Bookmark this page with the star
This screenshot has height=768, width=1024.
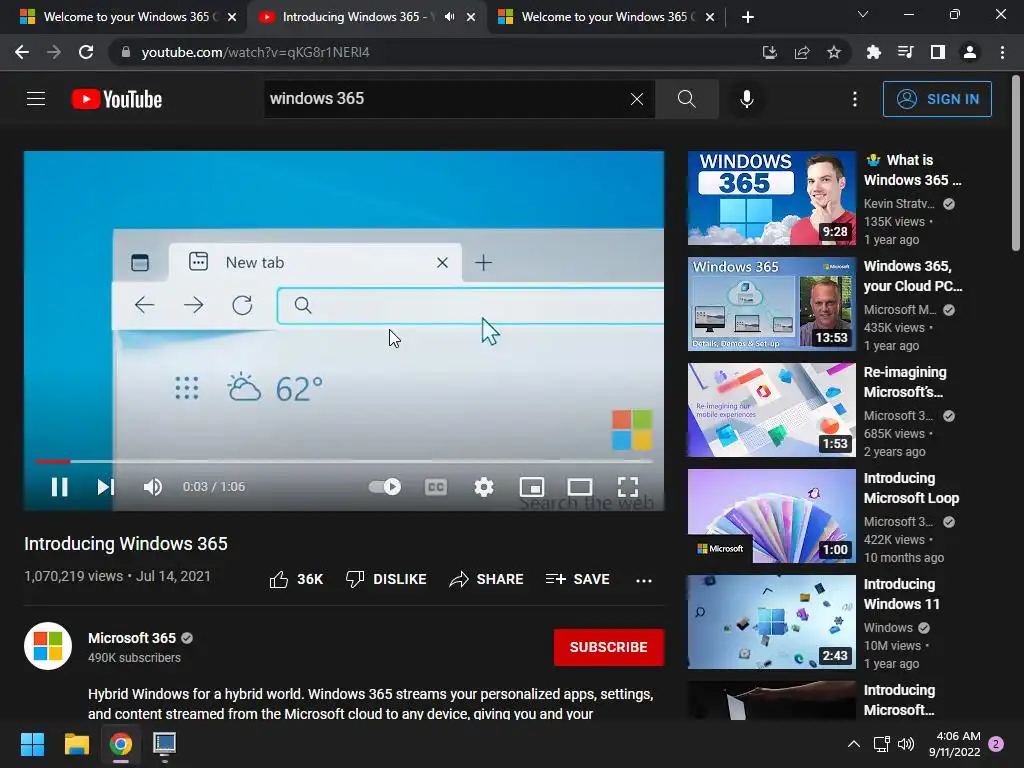click(x=834, y=52)
